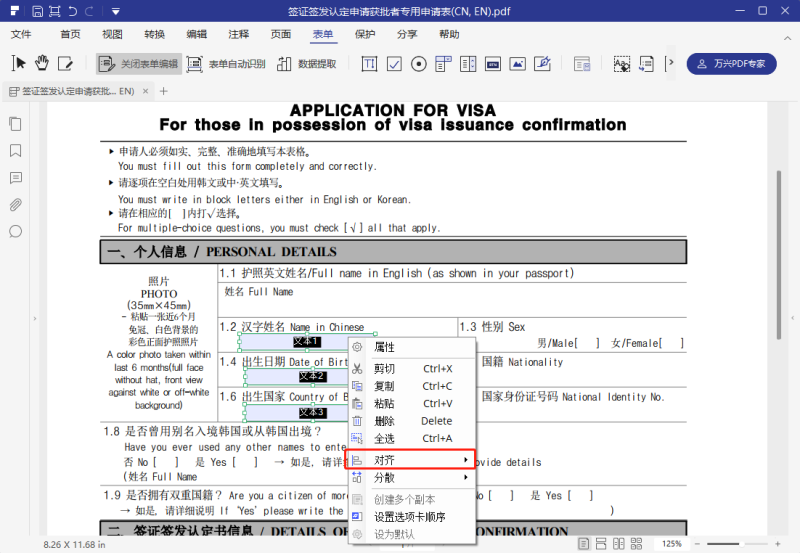800x553 pixels.
Task: Switch to the 首页 tab
Action: point(70,34)
